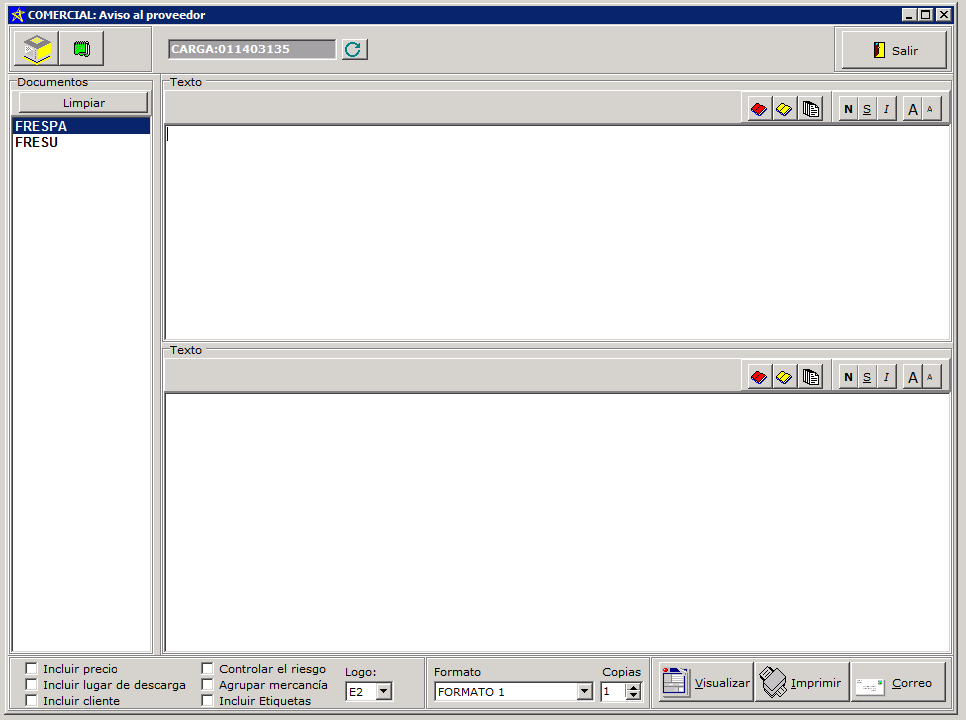Expand the Formato dropdown list

point(585,692)
